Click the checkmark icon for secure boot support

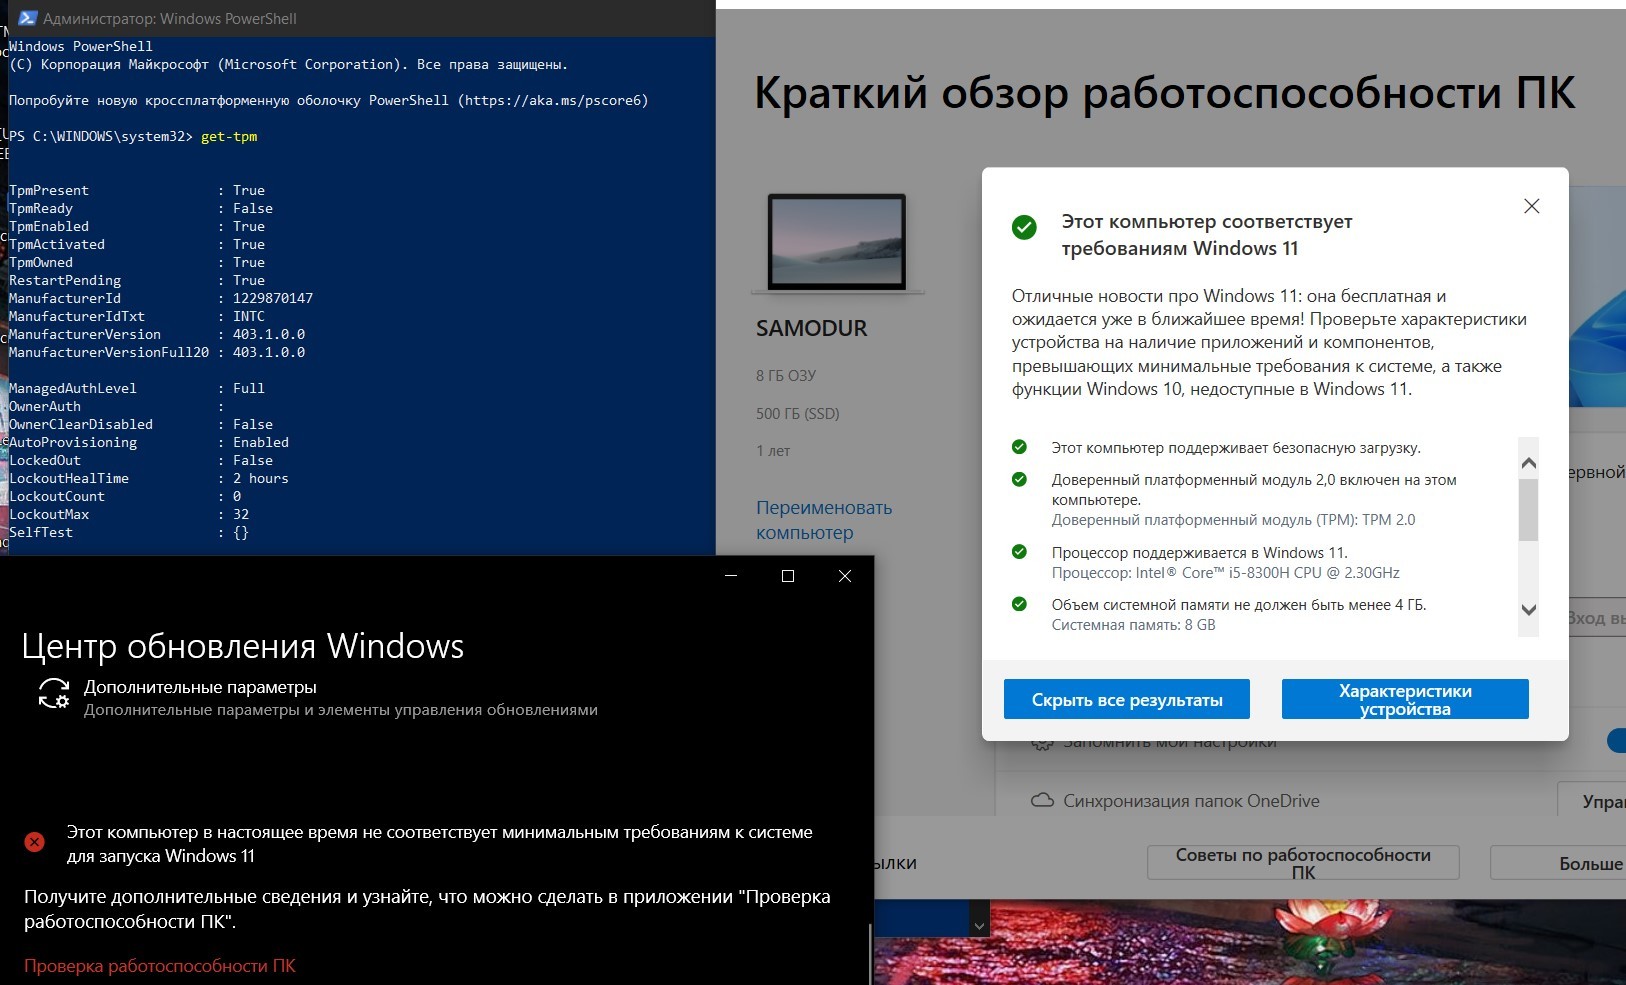pos(1019,447)
